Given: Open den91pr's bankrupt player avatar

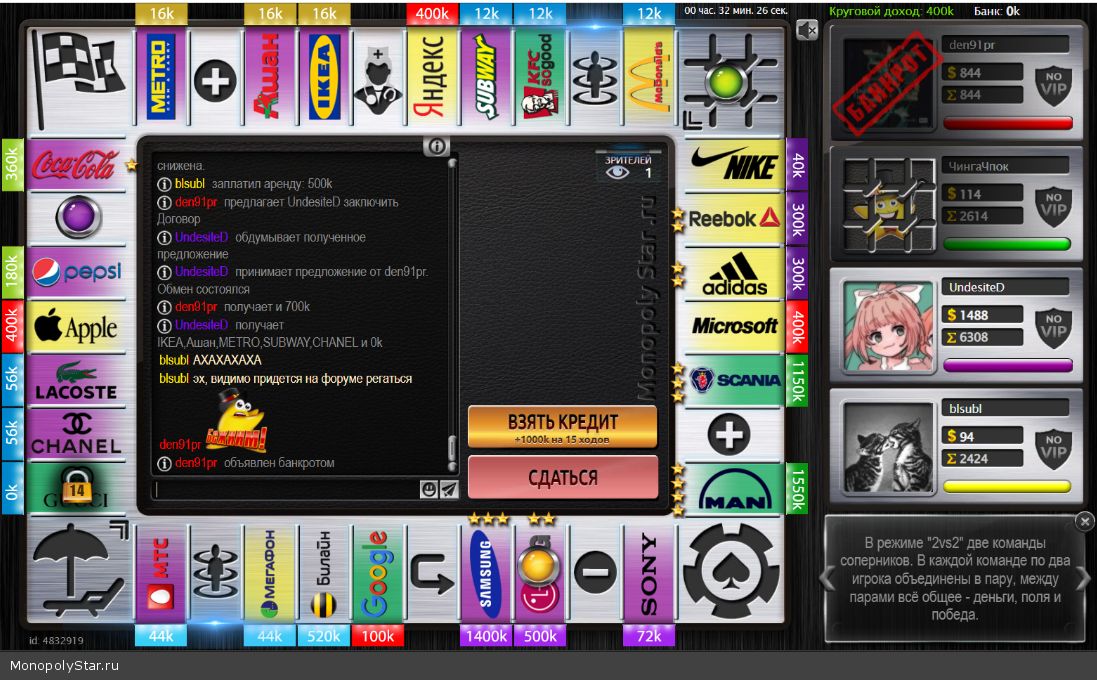Looking at the screenshot, I should (889, 83).
